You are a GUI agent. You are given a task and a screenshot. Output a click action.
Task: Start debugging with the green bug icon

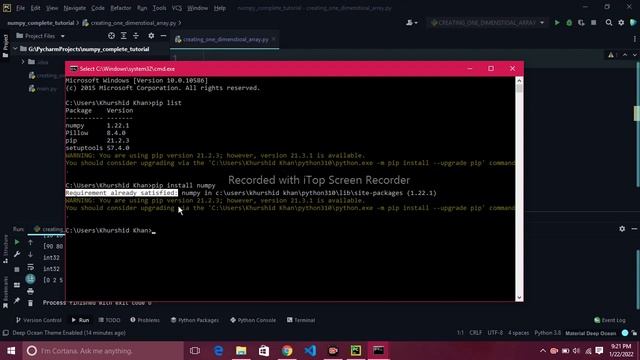(569, 23)
